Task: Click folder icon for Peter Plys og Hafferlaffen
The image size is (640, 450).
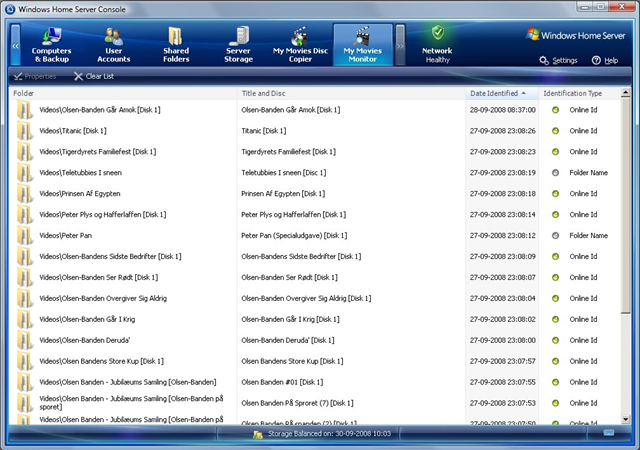Action: (x=24, y=214)
